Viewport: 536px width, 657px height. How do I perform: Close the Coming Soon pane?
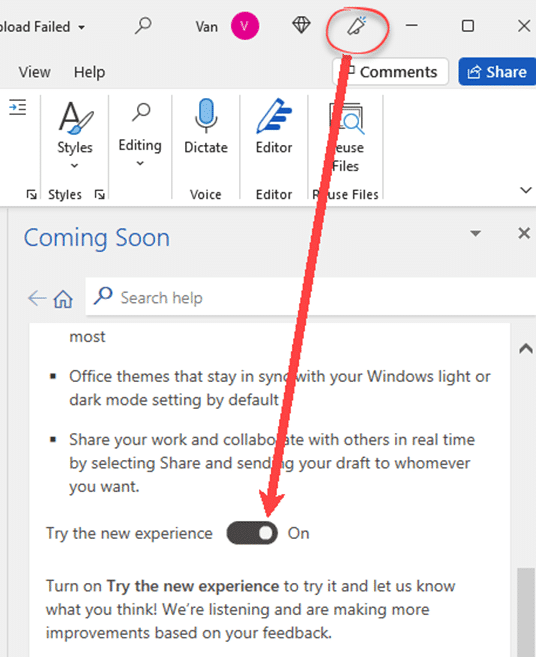(x=524, y=233)
